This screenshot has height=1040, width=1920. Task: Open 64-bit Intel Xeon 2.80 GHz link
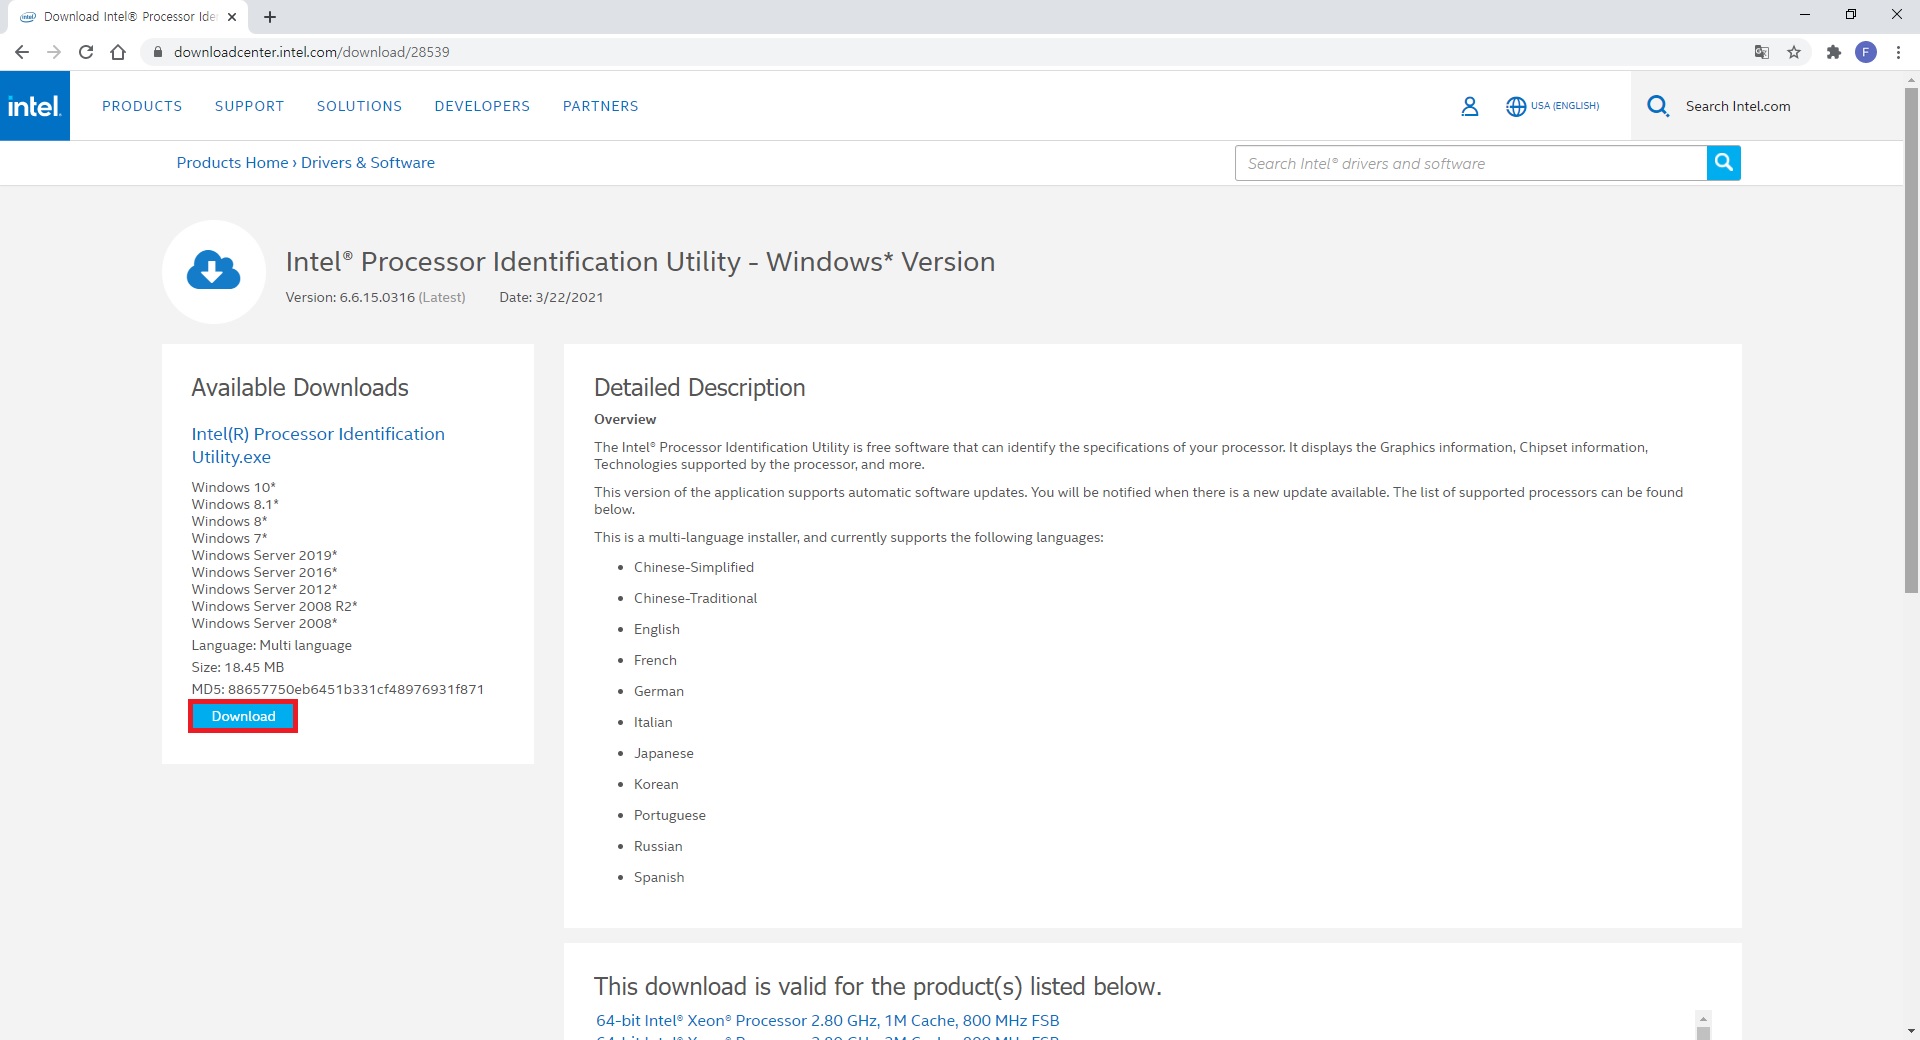(827, 1021)
